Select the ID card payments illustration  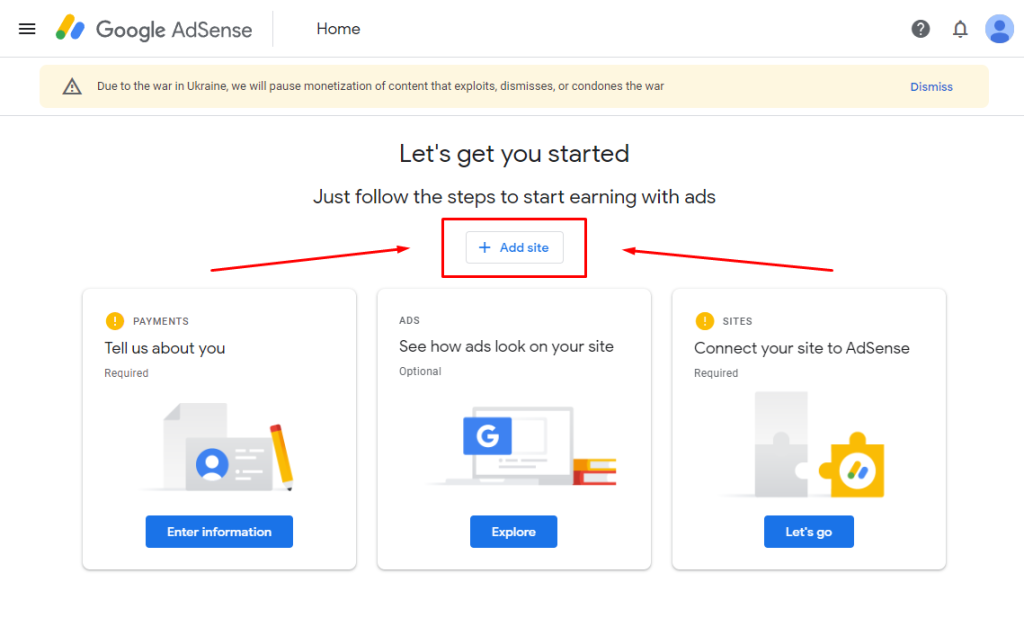[228, 448]
